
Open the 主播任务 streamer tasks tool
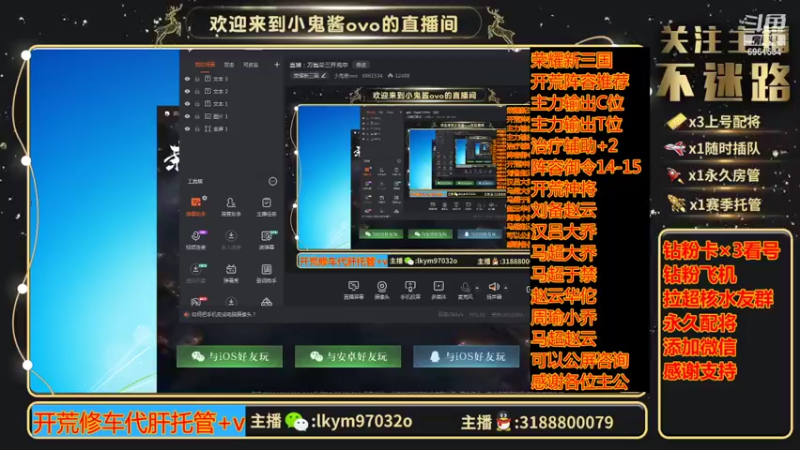point(266,207)
